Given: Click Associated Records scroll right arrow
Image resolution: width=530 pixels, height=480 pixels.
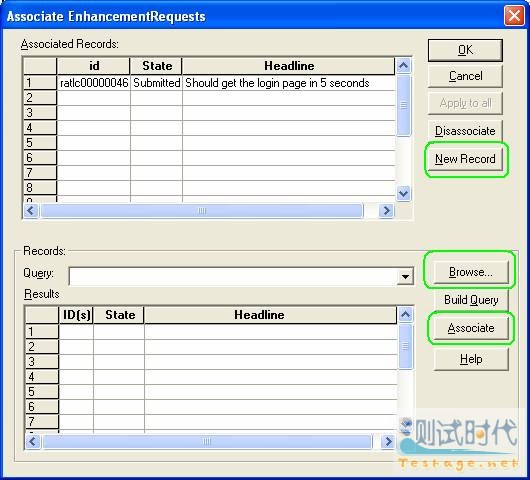Looking at the screenshot, I should [x=386, y=211].
